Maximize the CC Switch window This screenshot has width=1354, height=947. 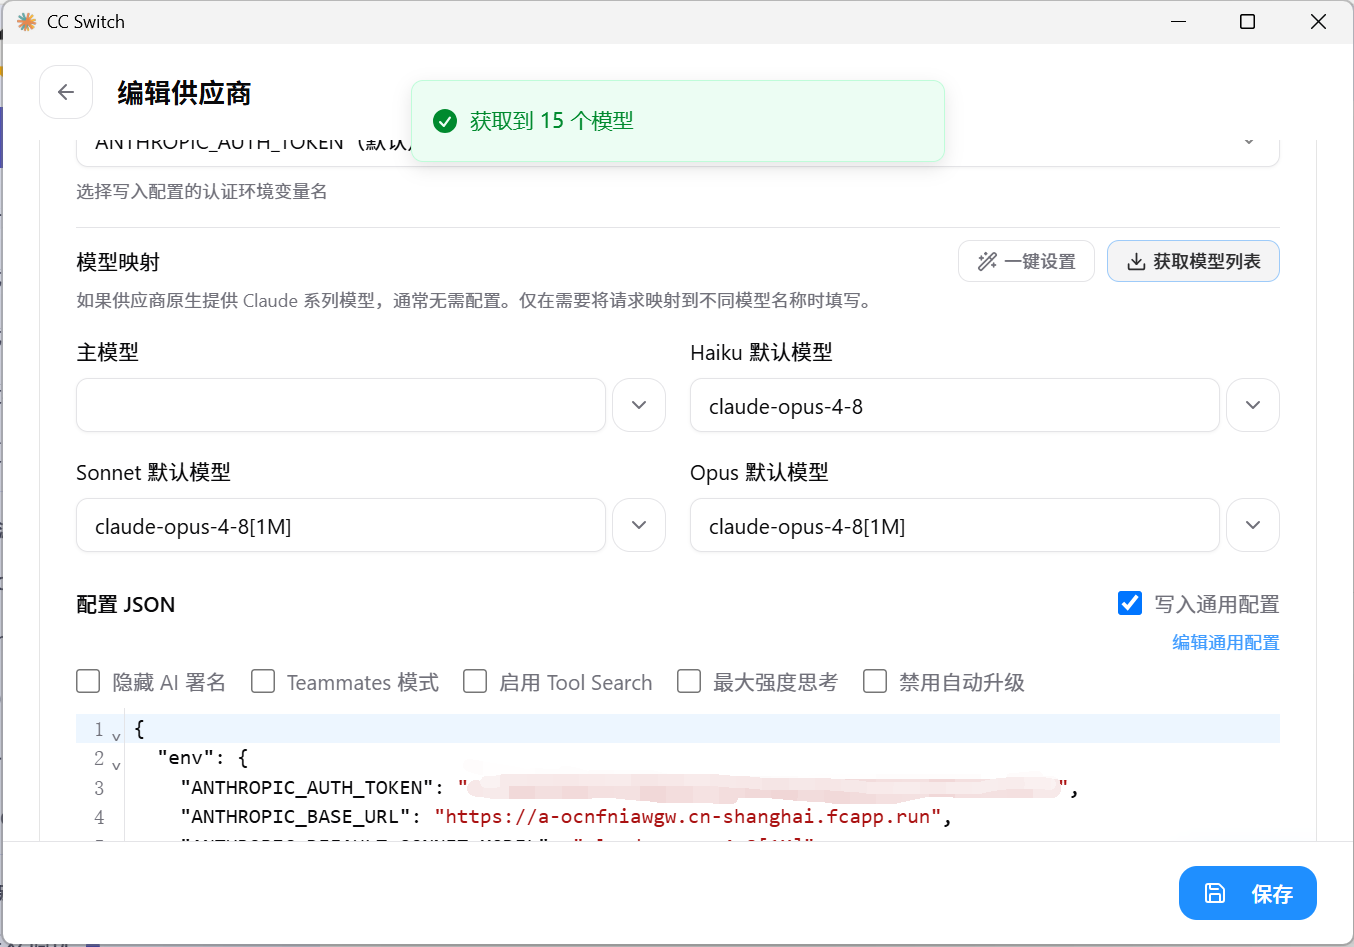(1247, 22)
